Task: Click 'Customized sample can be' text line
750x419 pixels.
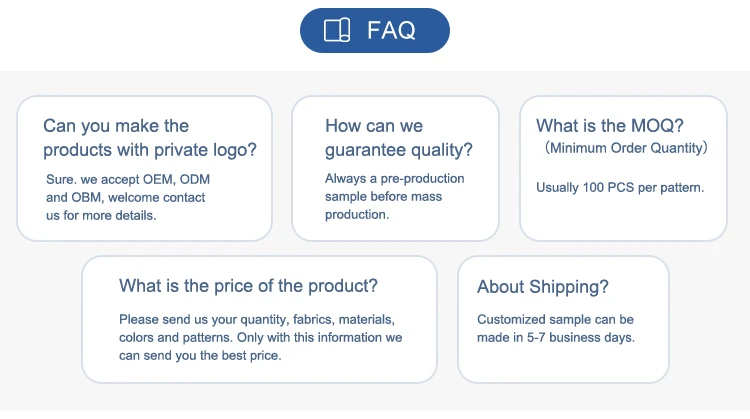Action: click(x=555, y=320)
